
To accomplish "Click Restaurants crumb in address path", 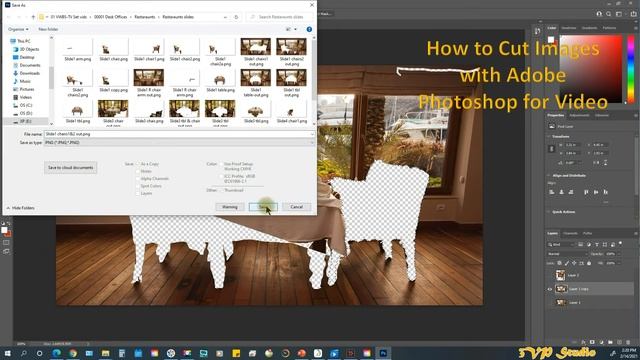I will tap(145, 17).
